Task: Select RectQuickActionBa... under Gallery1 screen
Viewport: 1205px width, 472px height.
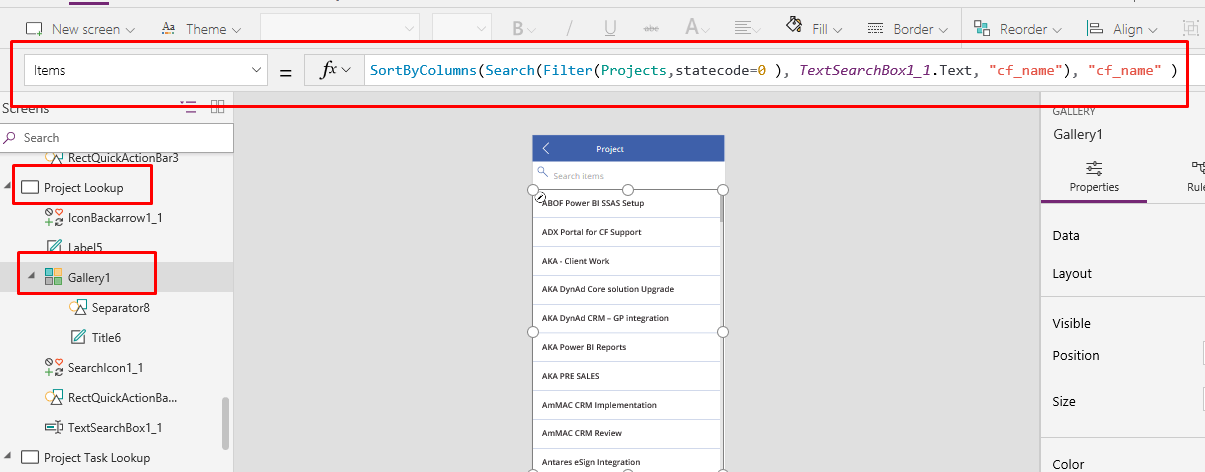Action: (x=123, y=397)
